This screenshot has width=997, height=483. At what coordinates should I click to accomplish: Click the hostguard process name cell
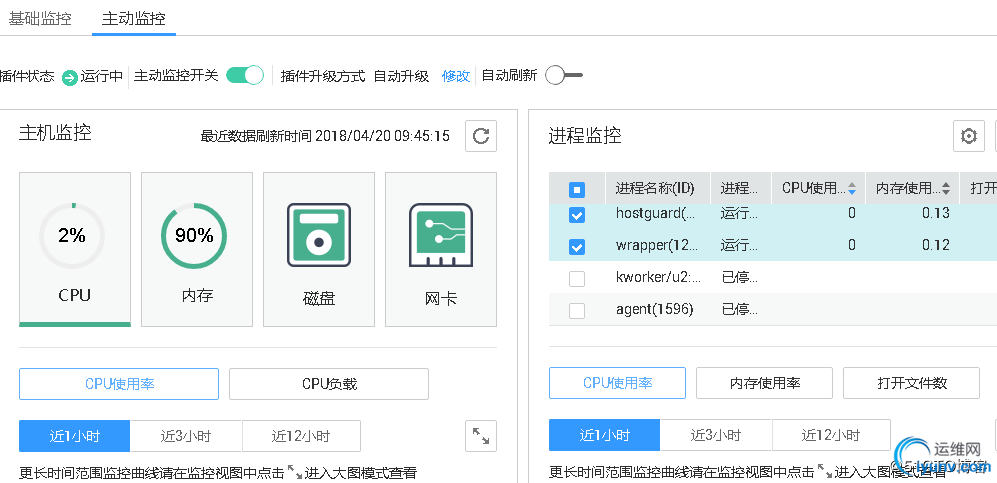pos(656,214)
